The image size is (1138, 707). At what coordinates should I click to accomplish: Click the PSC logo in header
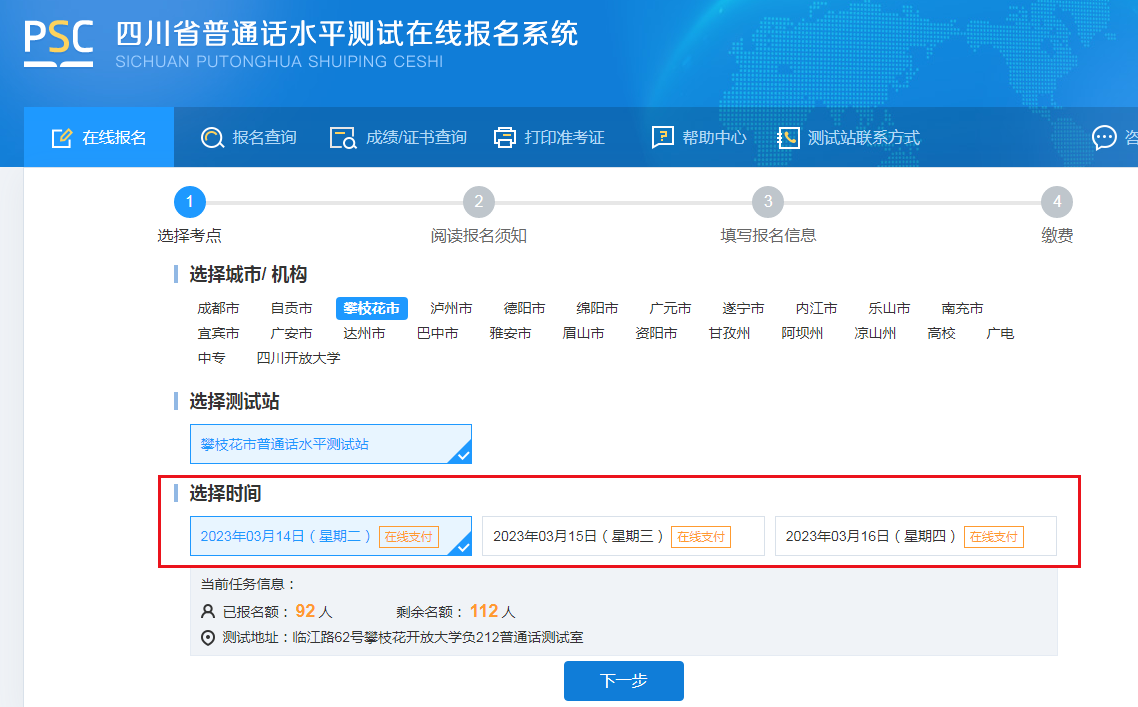[x=58, y=43]
